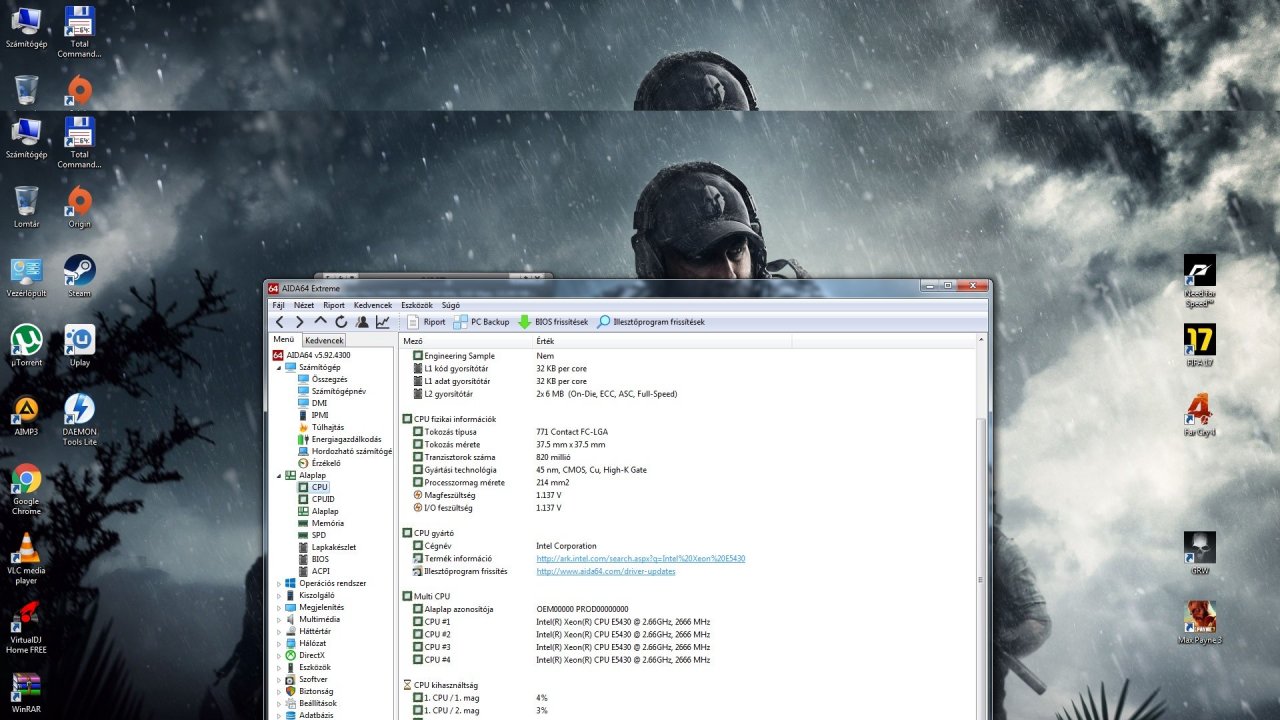Click BIOS frissítések green arrow button
1280x720 pixels.
tap(553, 322)
